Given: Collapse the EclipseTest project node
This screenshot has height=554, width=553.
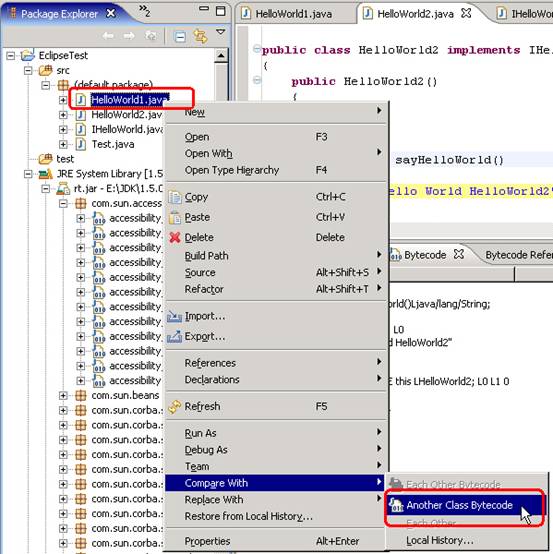Looking at the screenshot, I should [11, 56].
